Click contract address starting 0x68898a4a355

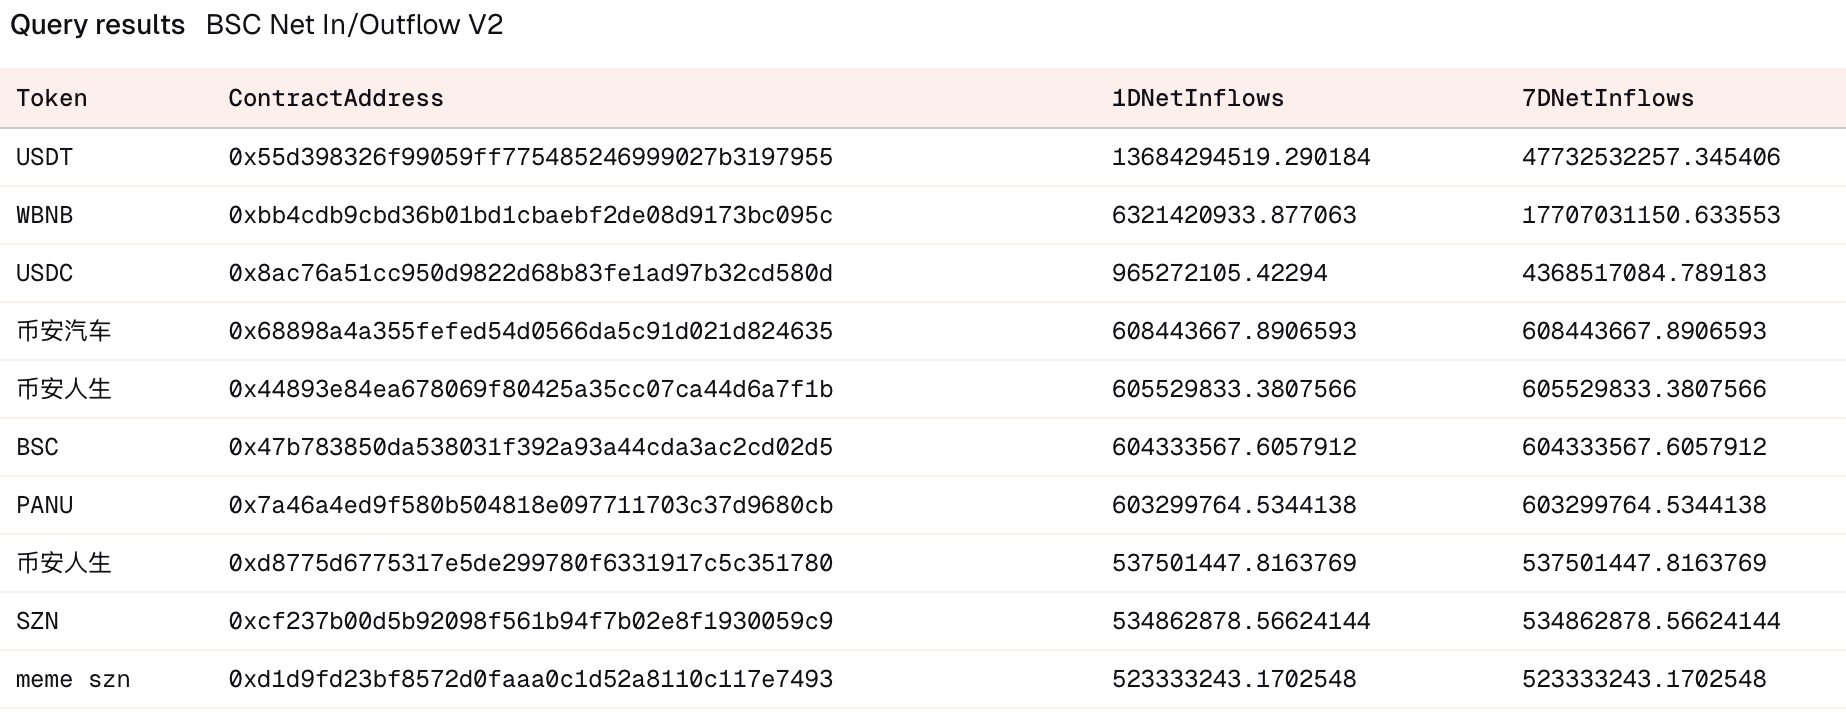(531, 331)
